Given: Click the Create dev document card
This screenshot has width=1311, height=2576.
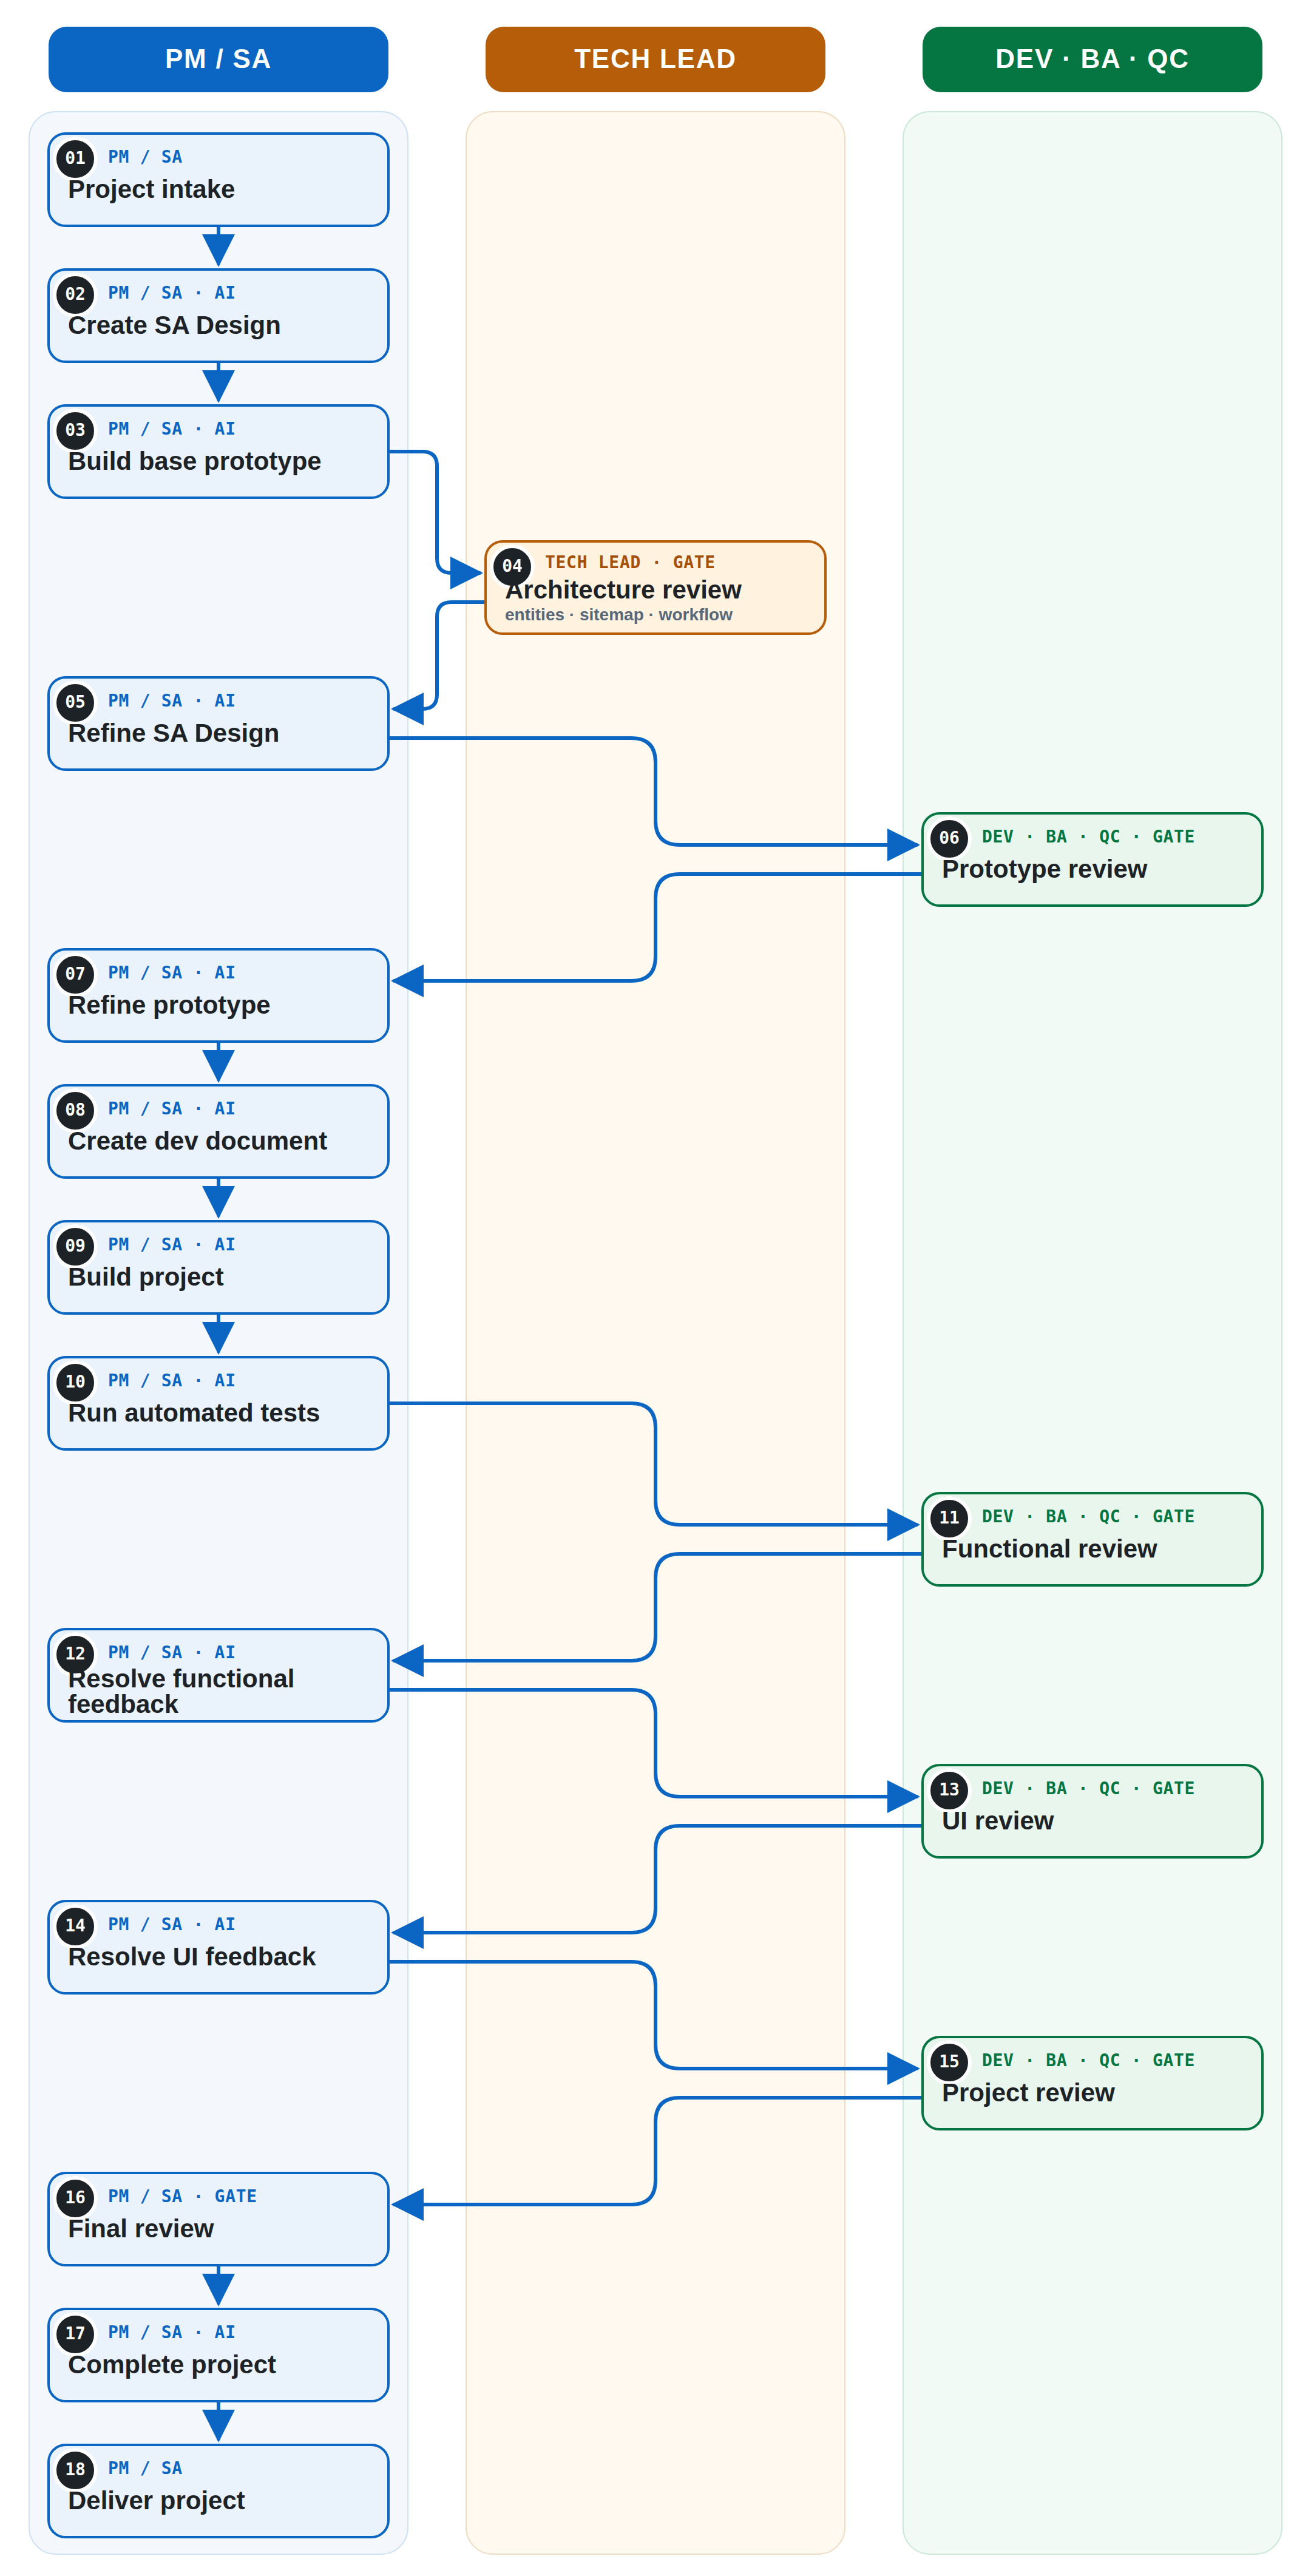Looking at the screenshot, I should tap(218, 1131).
